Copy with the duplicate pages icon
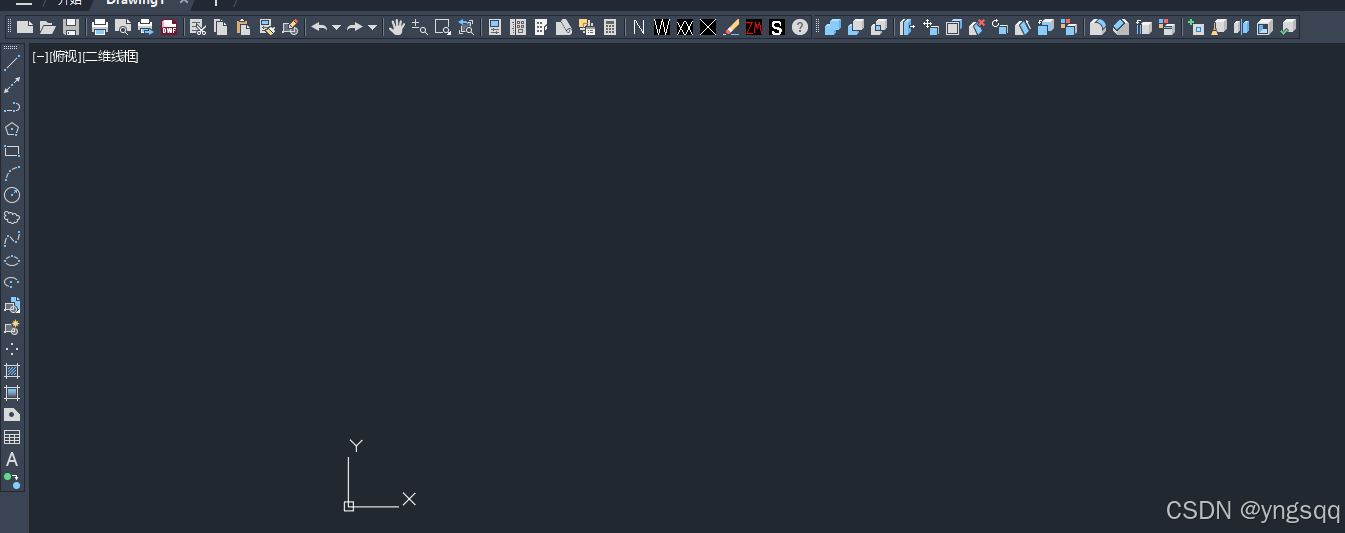Screen dimensions: 1345x533 [221, 27]
